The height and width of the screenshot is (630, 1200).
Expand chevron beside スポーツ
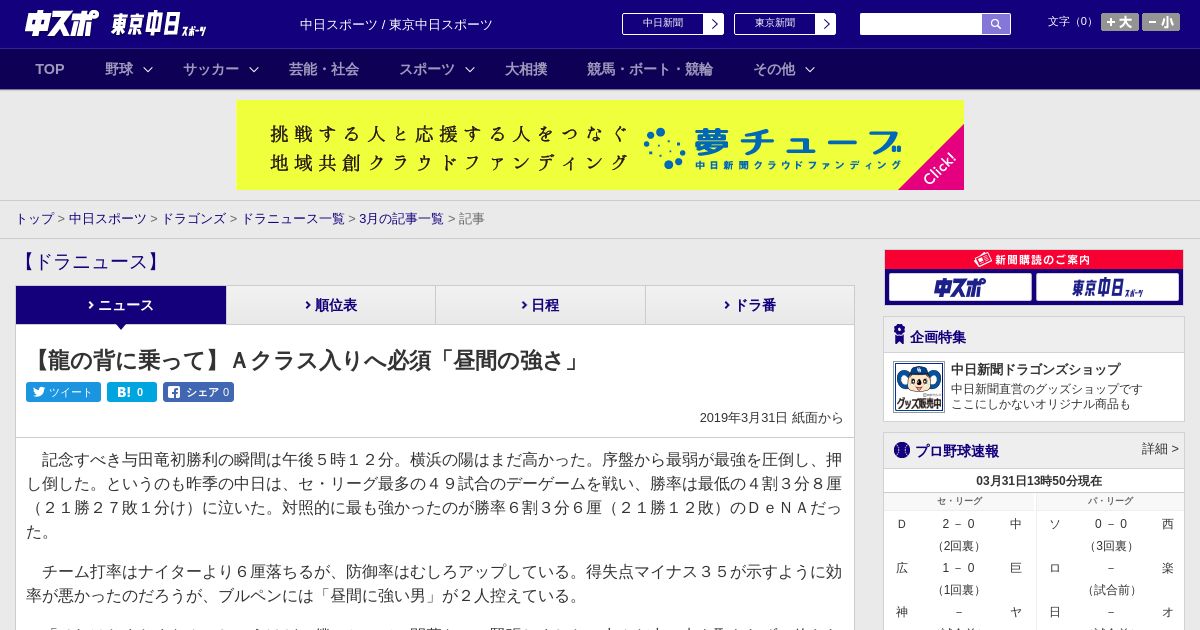point(470,69)
